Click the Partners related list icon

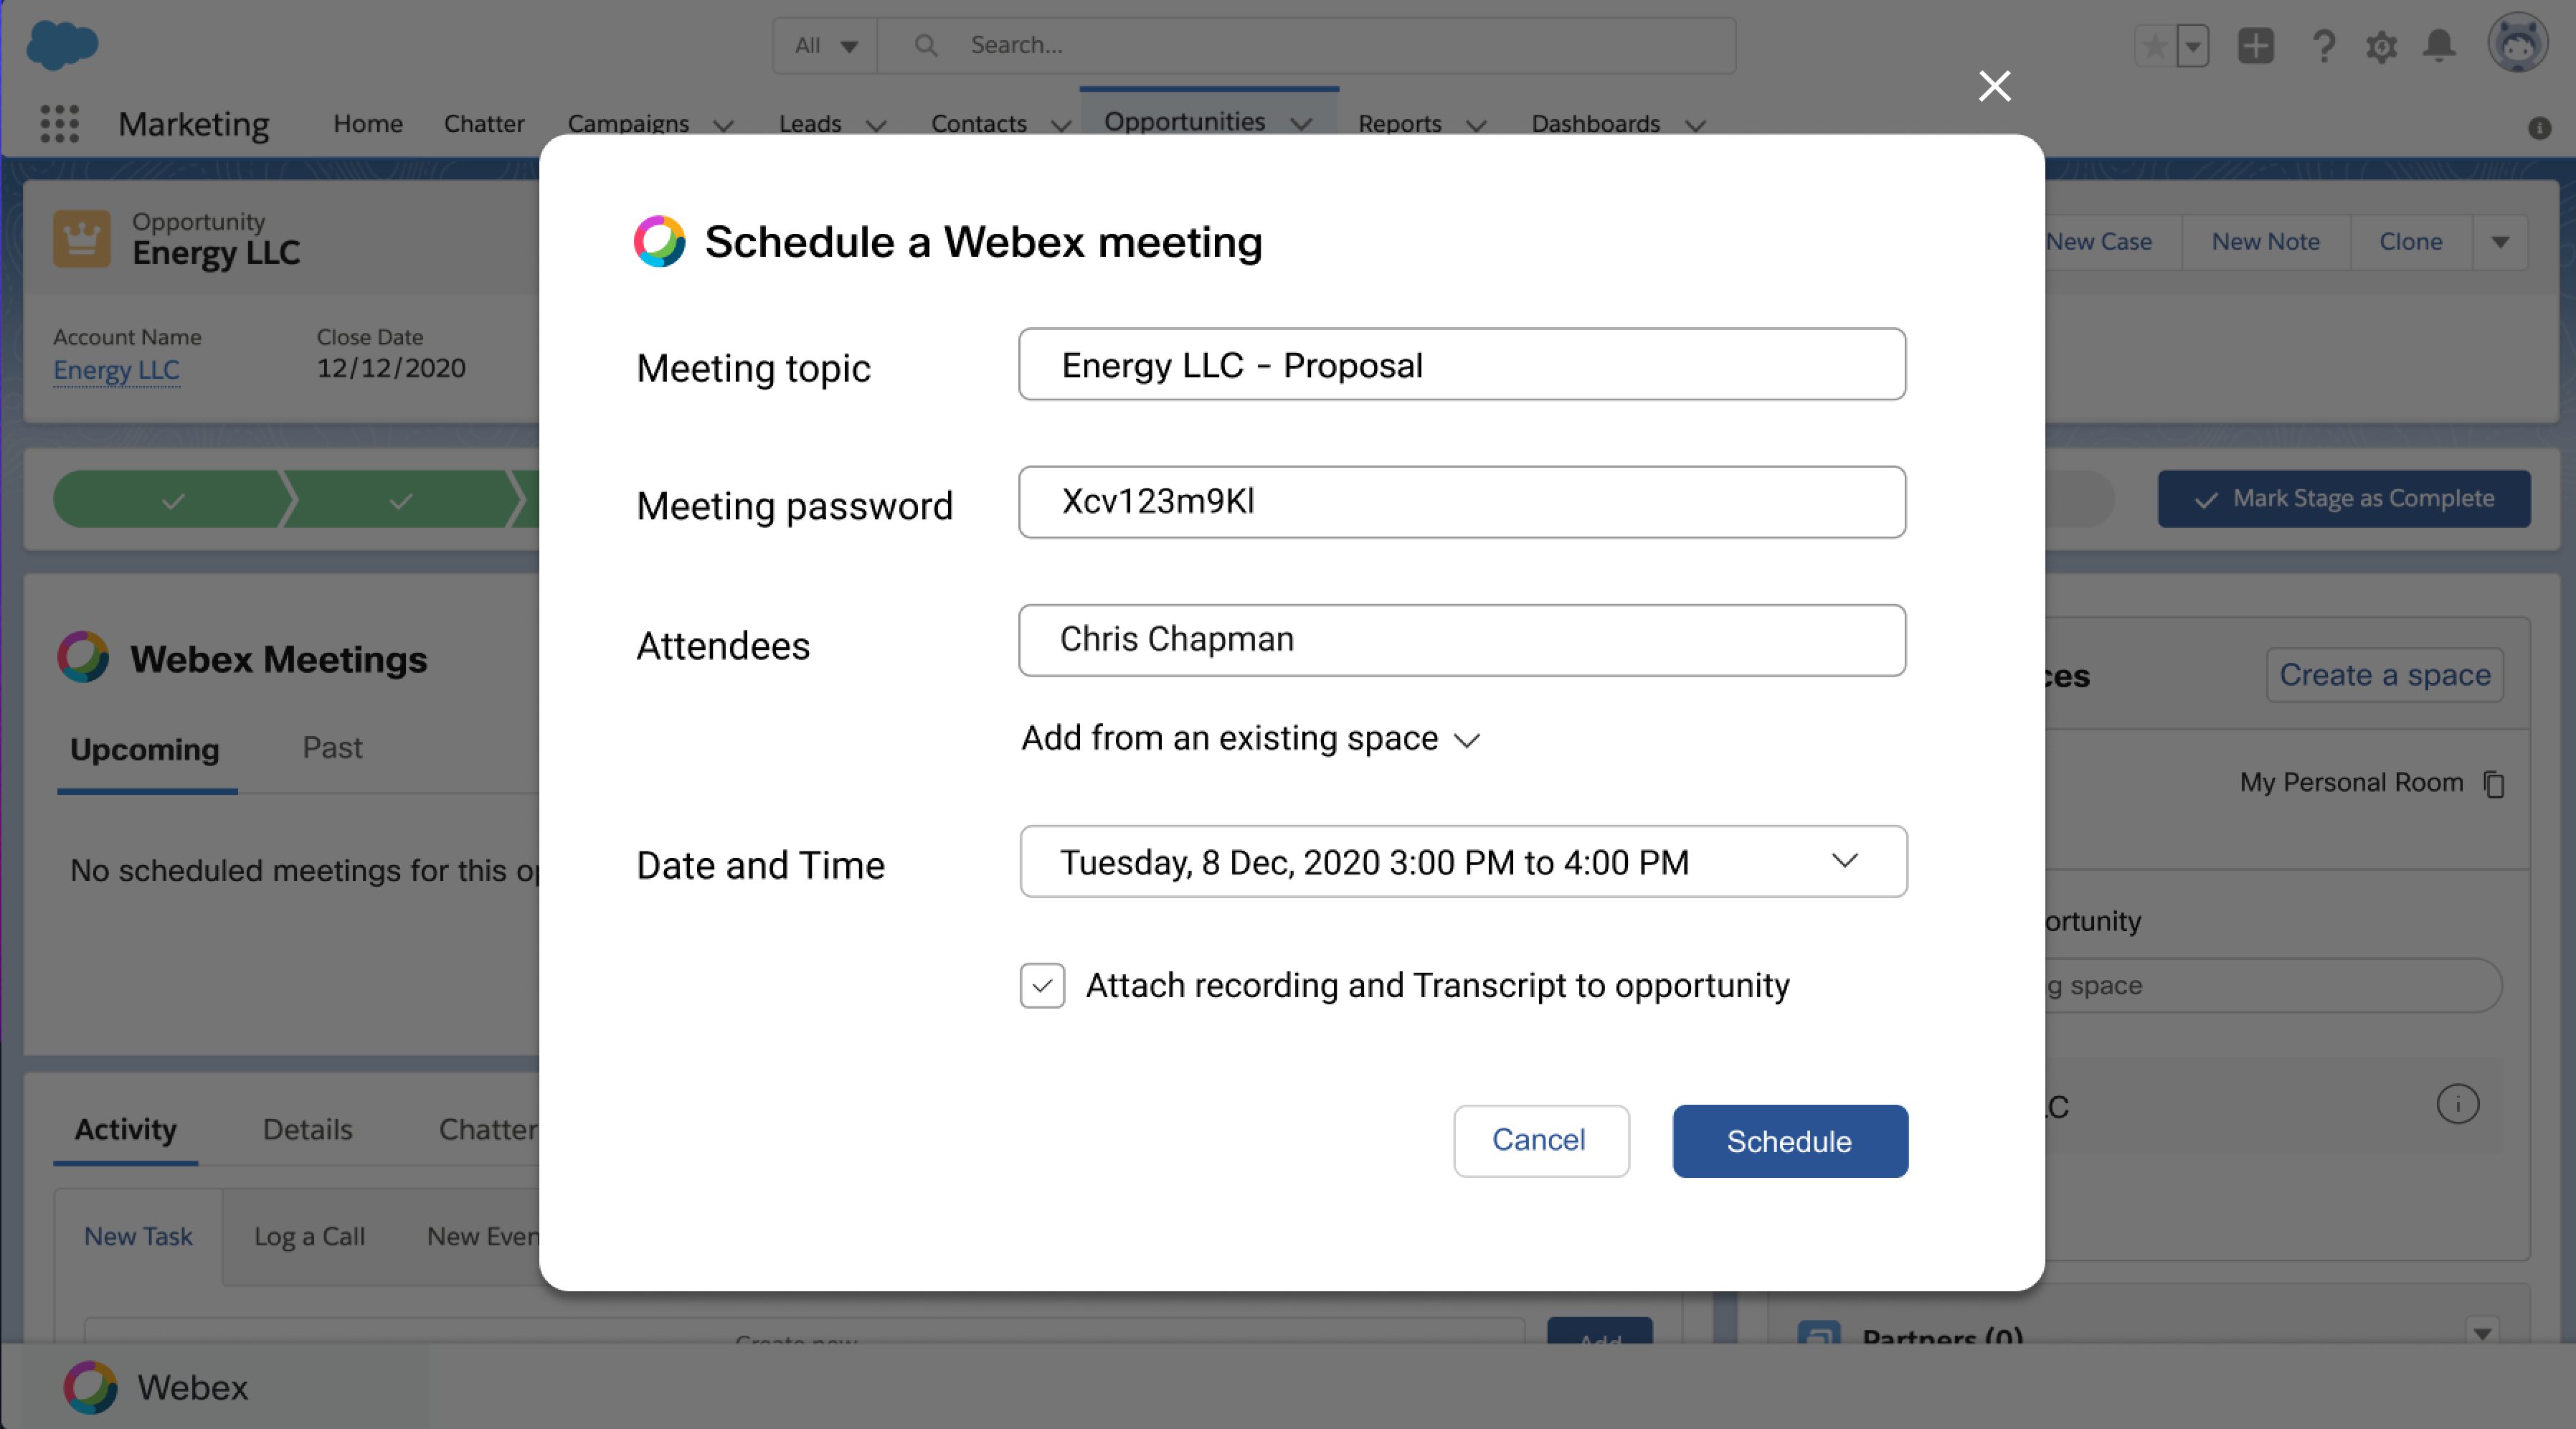(x=1819, y=1333)
